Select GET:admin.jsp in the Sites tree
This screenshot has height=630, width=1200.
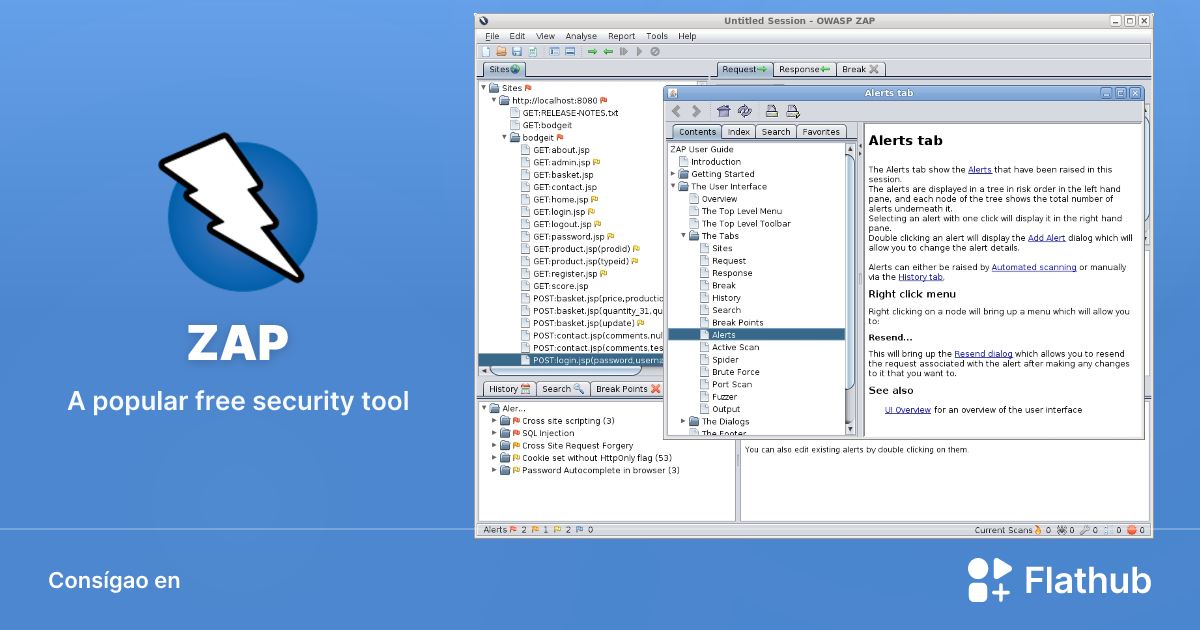[561, 162]
